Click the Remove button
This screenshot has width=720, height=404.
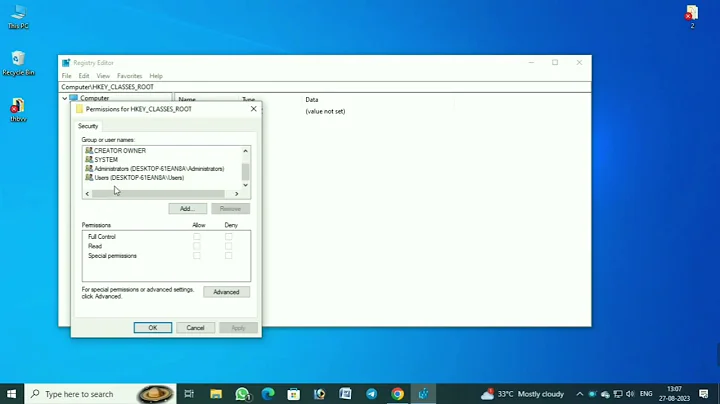231,208
